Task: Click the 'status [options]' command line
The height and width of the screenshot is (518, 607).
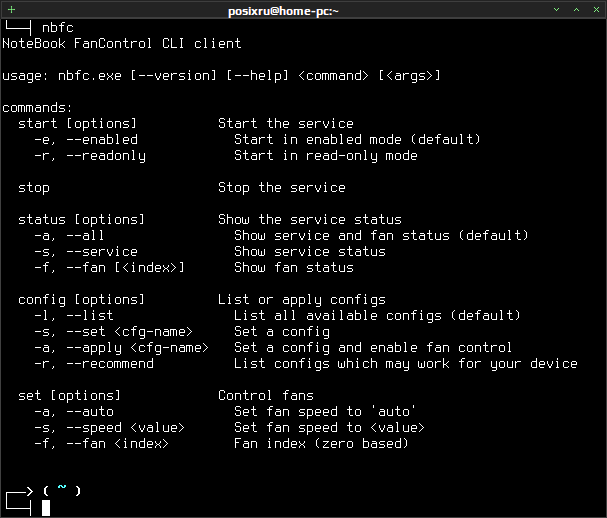Action: (x=81, y=220)
